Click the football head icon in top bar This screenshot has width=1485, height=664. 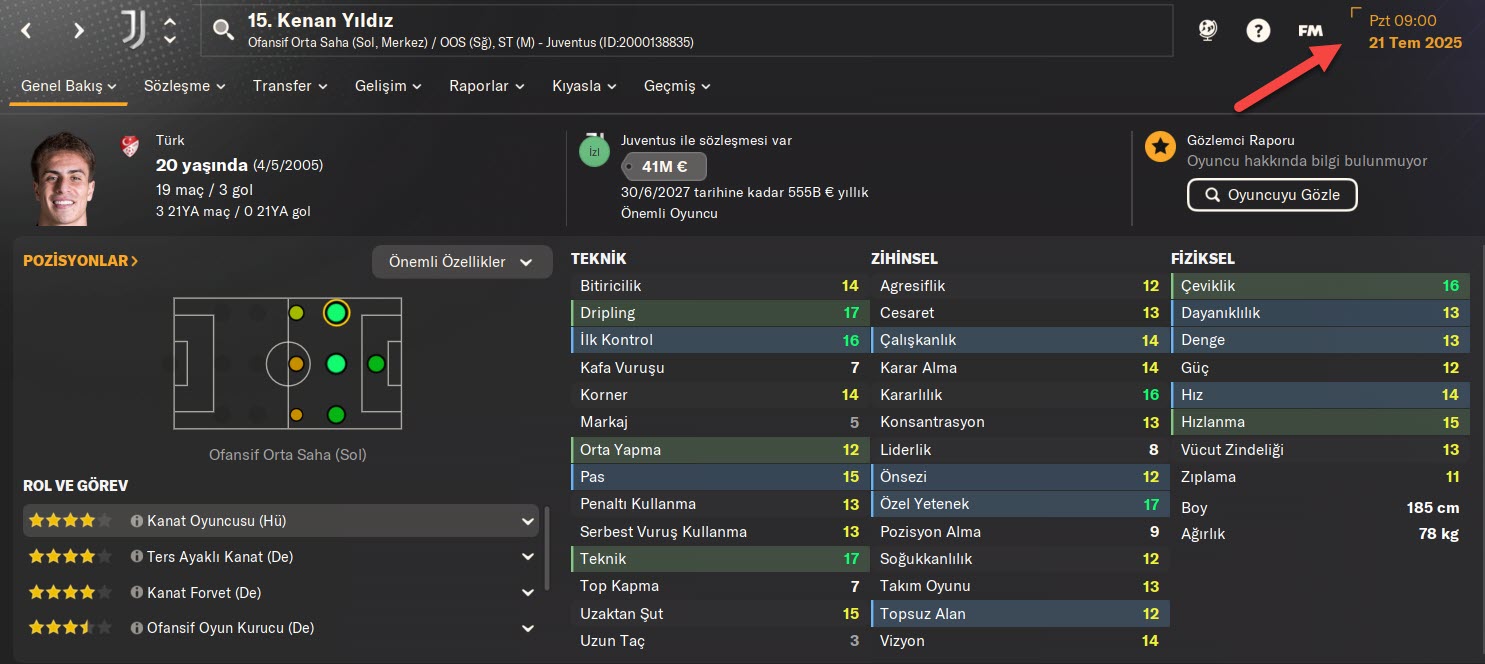[1207, 30]
